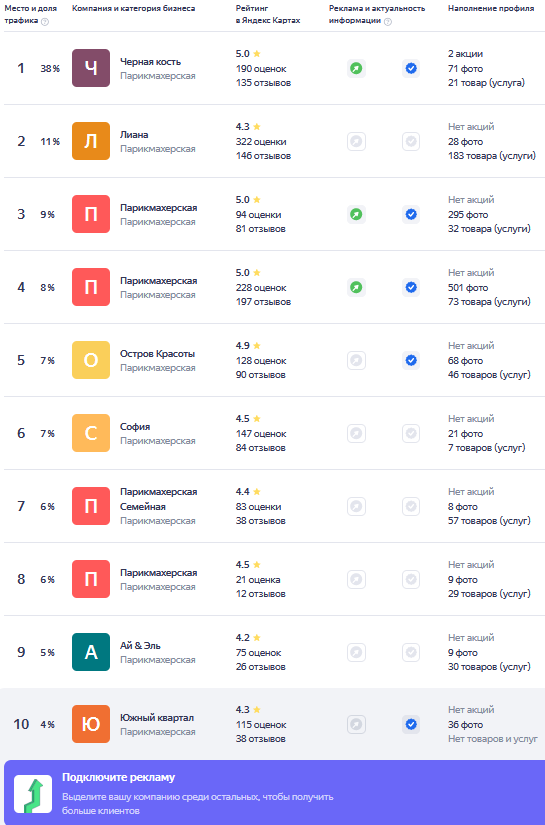545x825 pixels.
Task: Click the grey verification badge in София row
Action: point(411,434)
